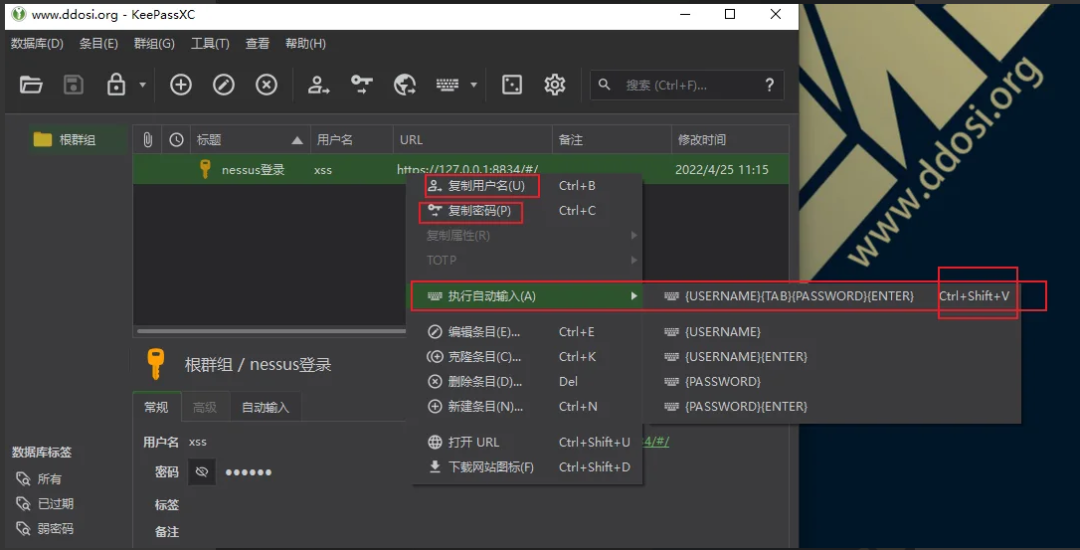This screenshot has height=550, width=1080.
Task: Toggle password visibility eye icon
Action: [202, 472]
